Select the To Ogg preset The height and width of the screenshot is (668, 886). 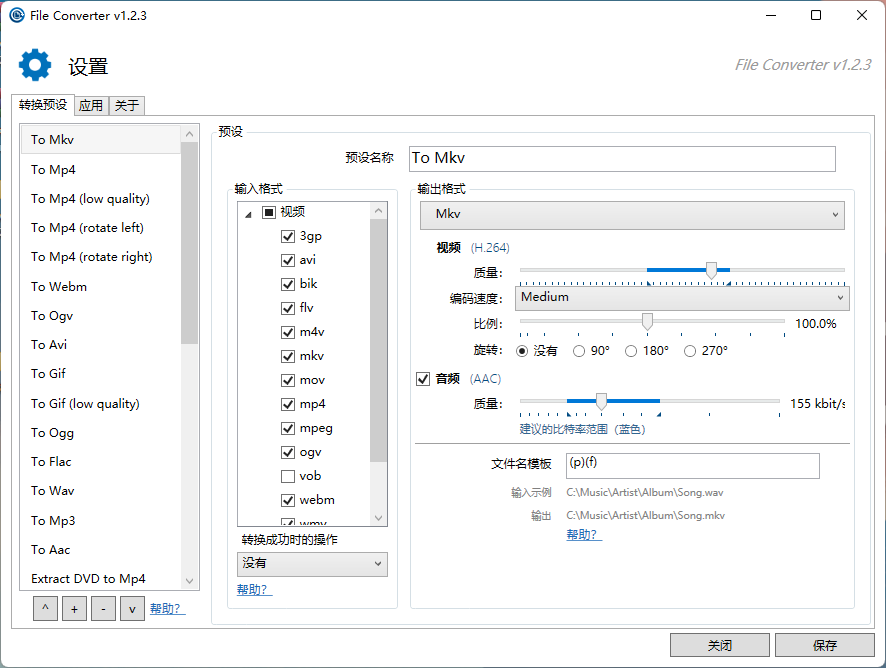[101, 433]
